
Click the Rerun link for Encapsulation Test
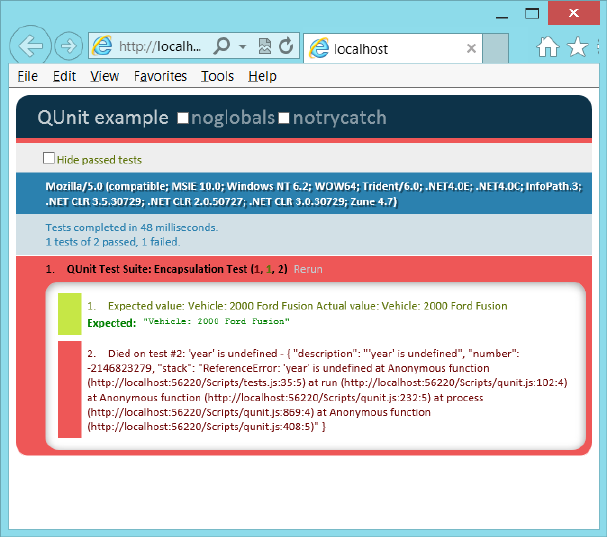click(x=308, y=269)
